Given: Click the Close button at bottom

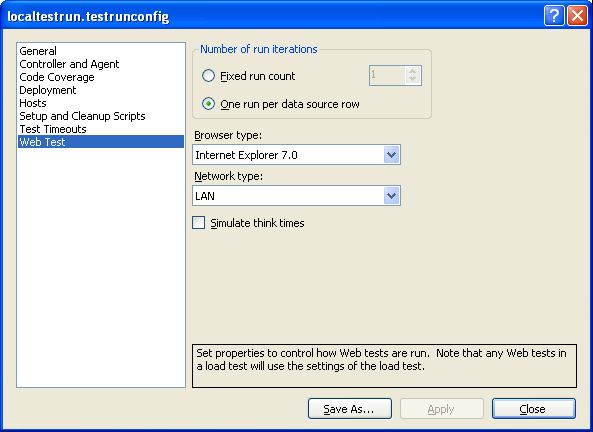Looking at the screenshot, I should (534, 409).
